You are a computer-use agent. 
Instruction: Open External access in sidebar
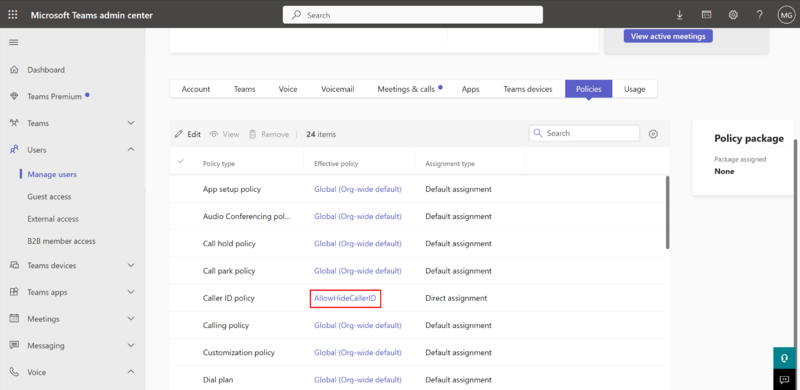point(53,219)
